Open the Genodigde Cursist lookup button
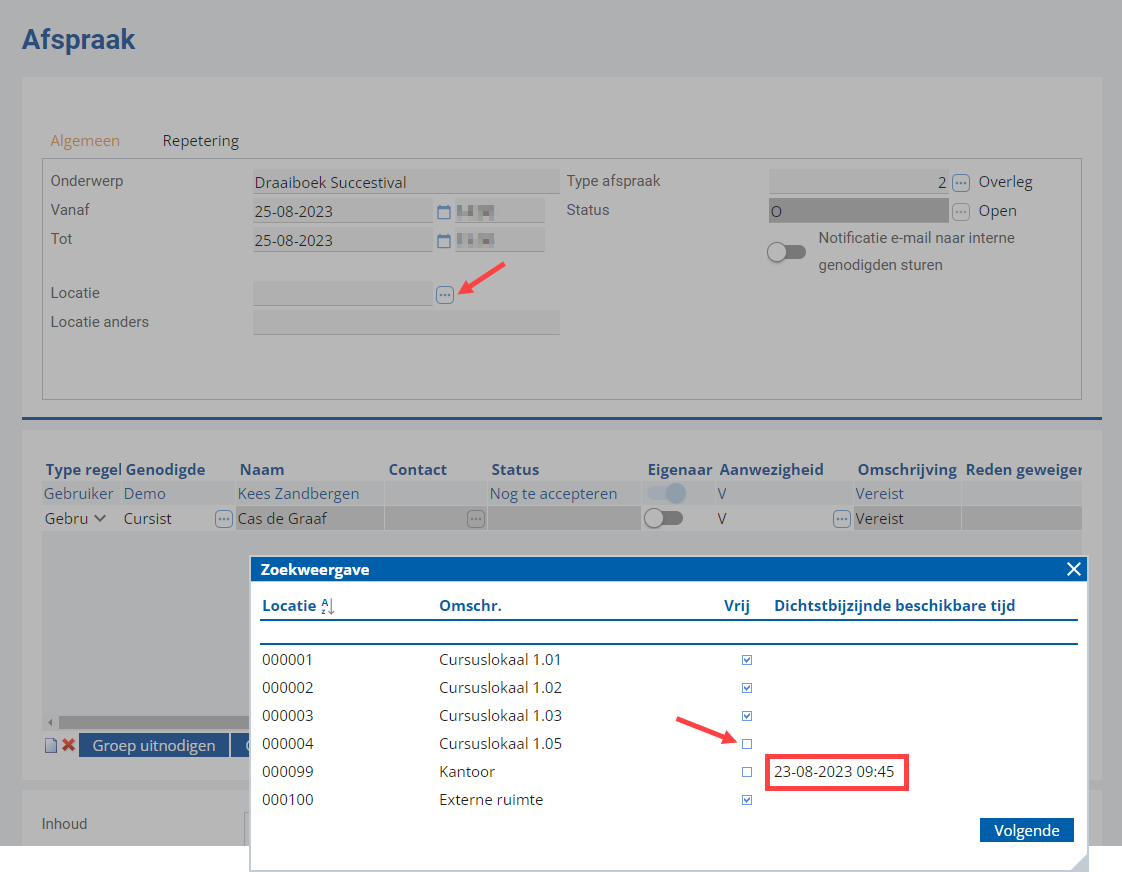Image resolution: width=1122 pixels, height=872 pixels. (x=223, y=519)
